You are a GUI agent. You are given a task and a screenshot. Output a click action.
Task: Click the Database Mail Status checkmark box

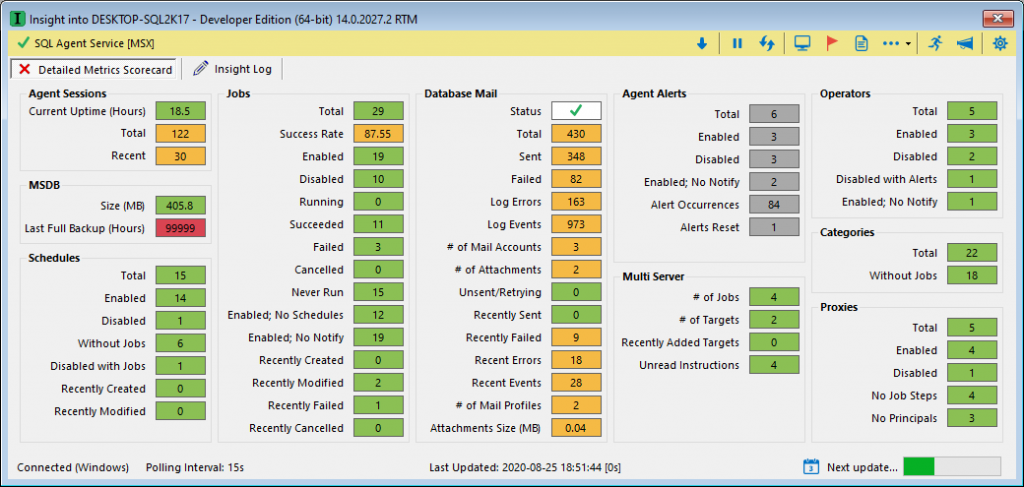(x=576, y=111)
